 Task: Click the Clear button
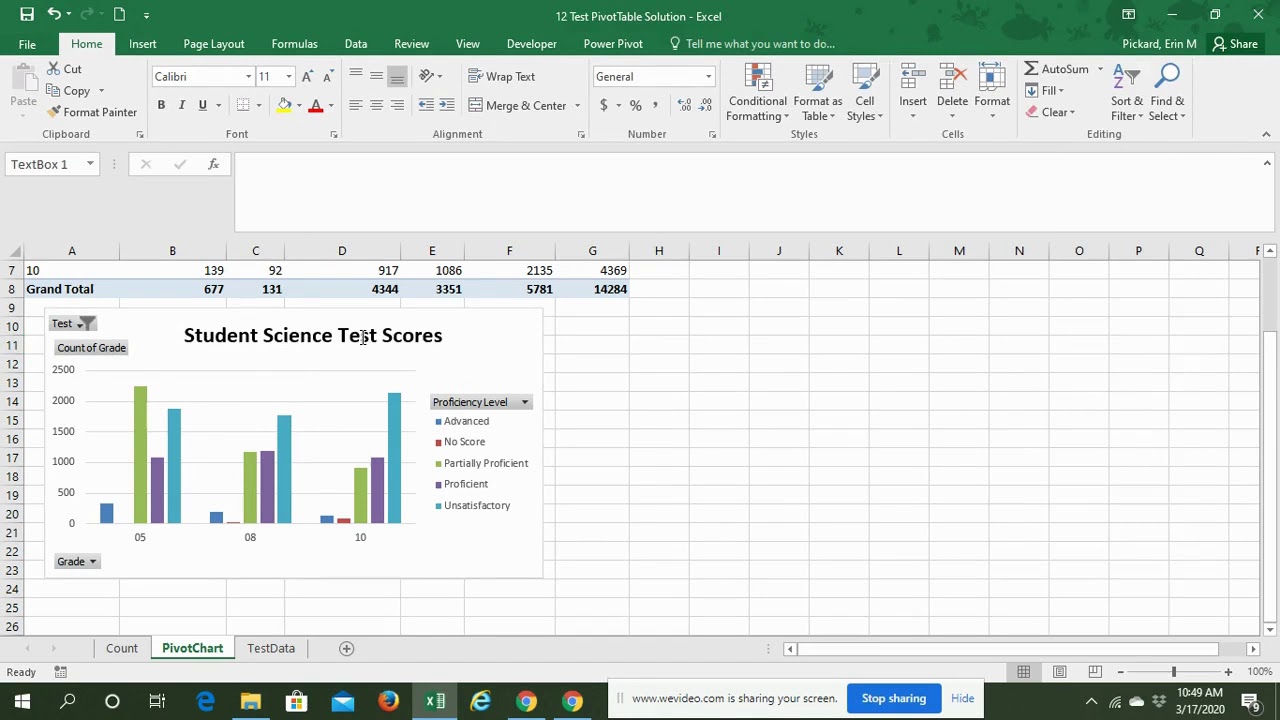(x=1050, y=112)
